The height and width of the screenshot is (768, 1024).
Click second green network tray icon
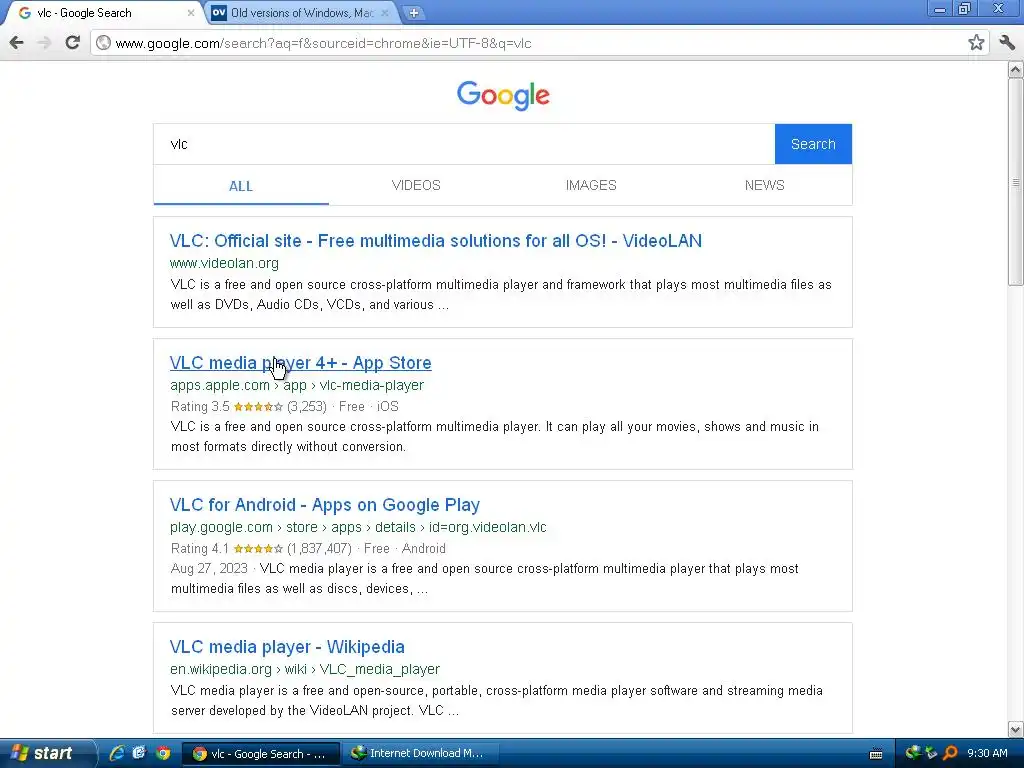pos(931,753)
